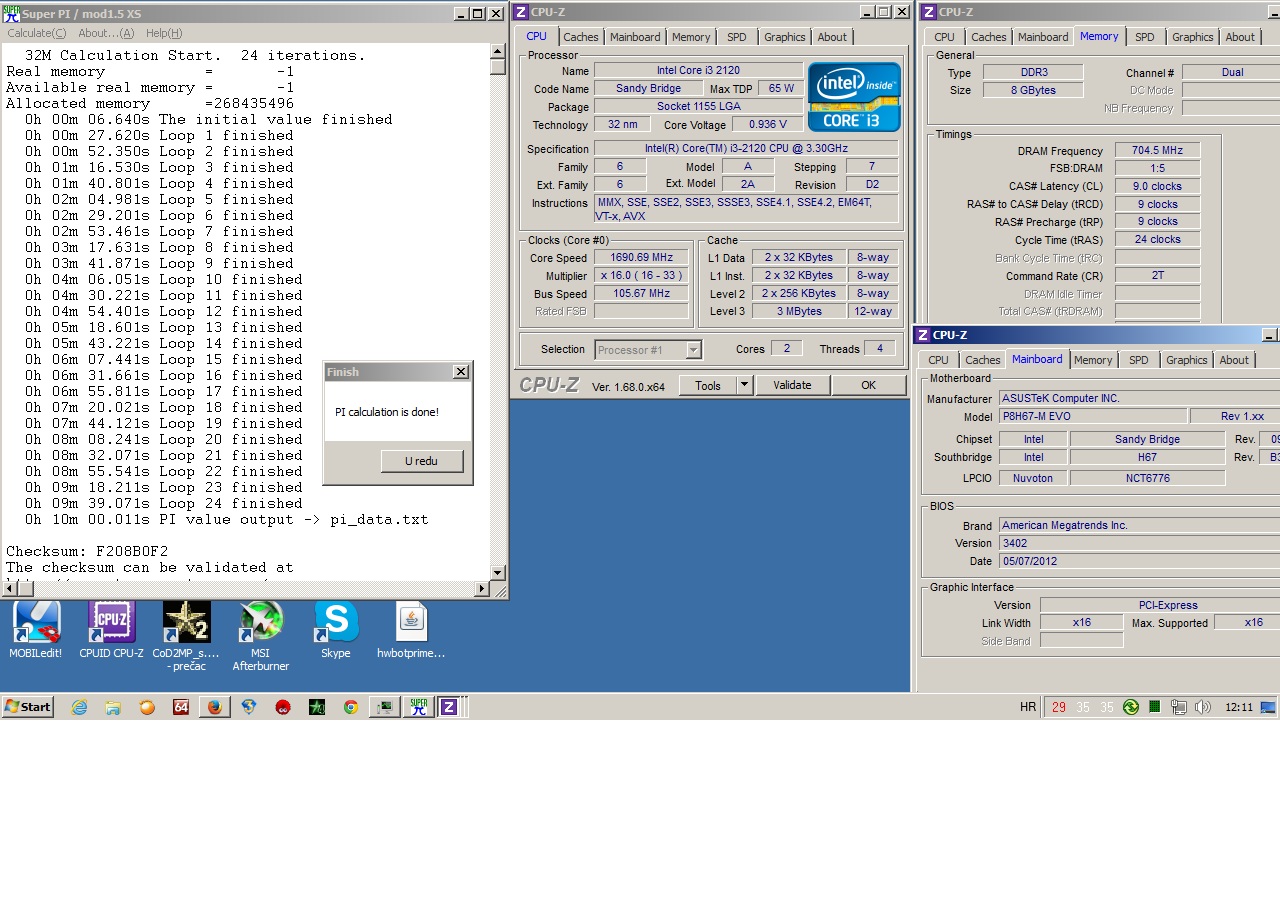1280x922 pixels.
Task: Open the red 64 taskbar icon
Action: (181, 707)
